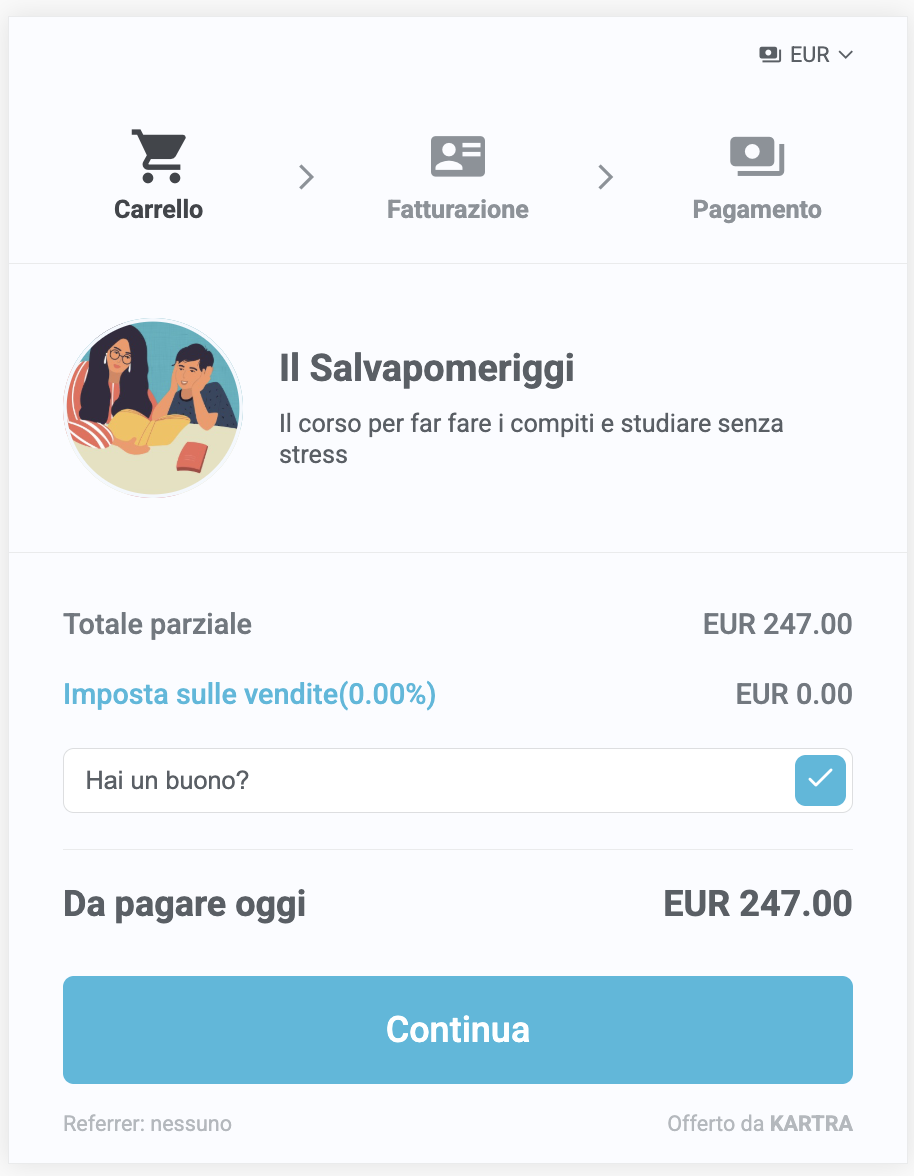Screen dimensions: 914x1176
Task: Apply coupon with the checkmark button
Action: [820, 781]
